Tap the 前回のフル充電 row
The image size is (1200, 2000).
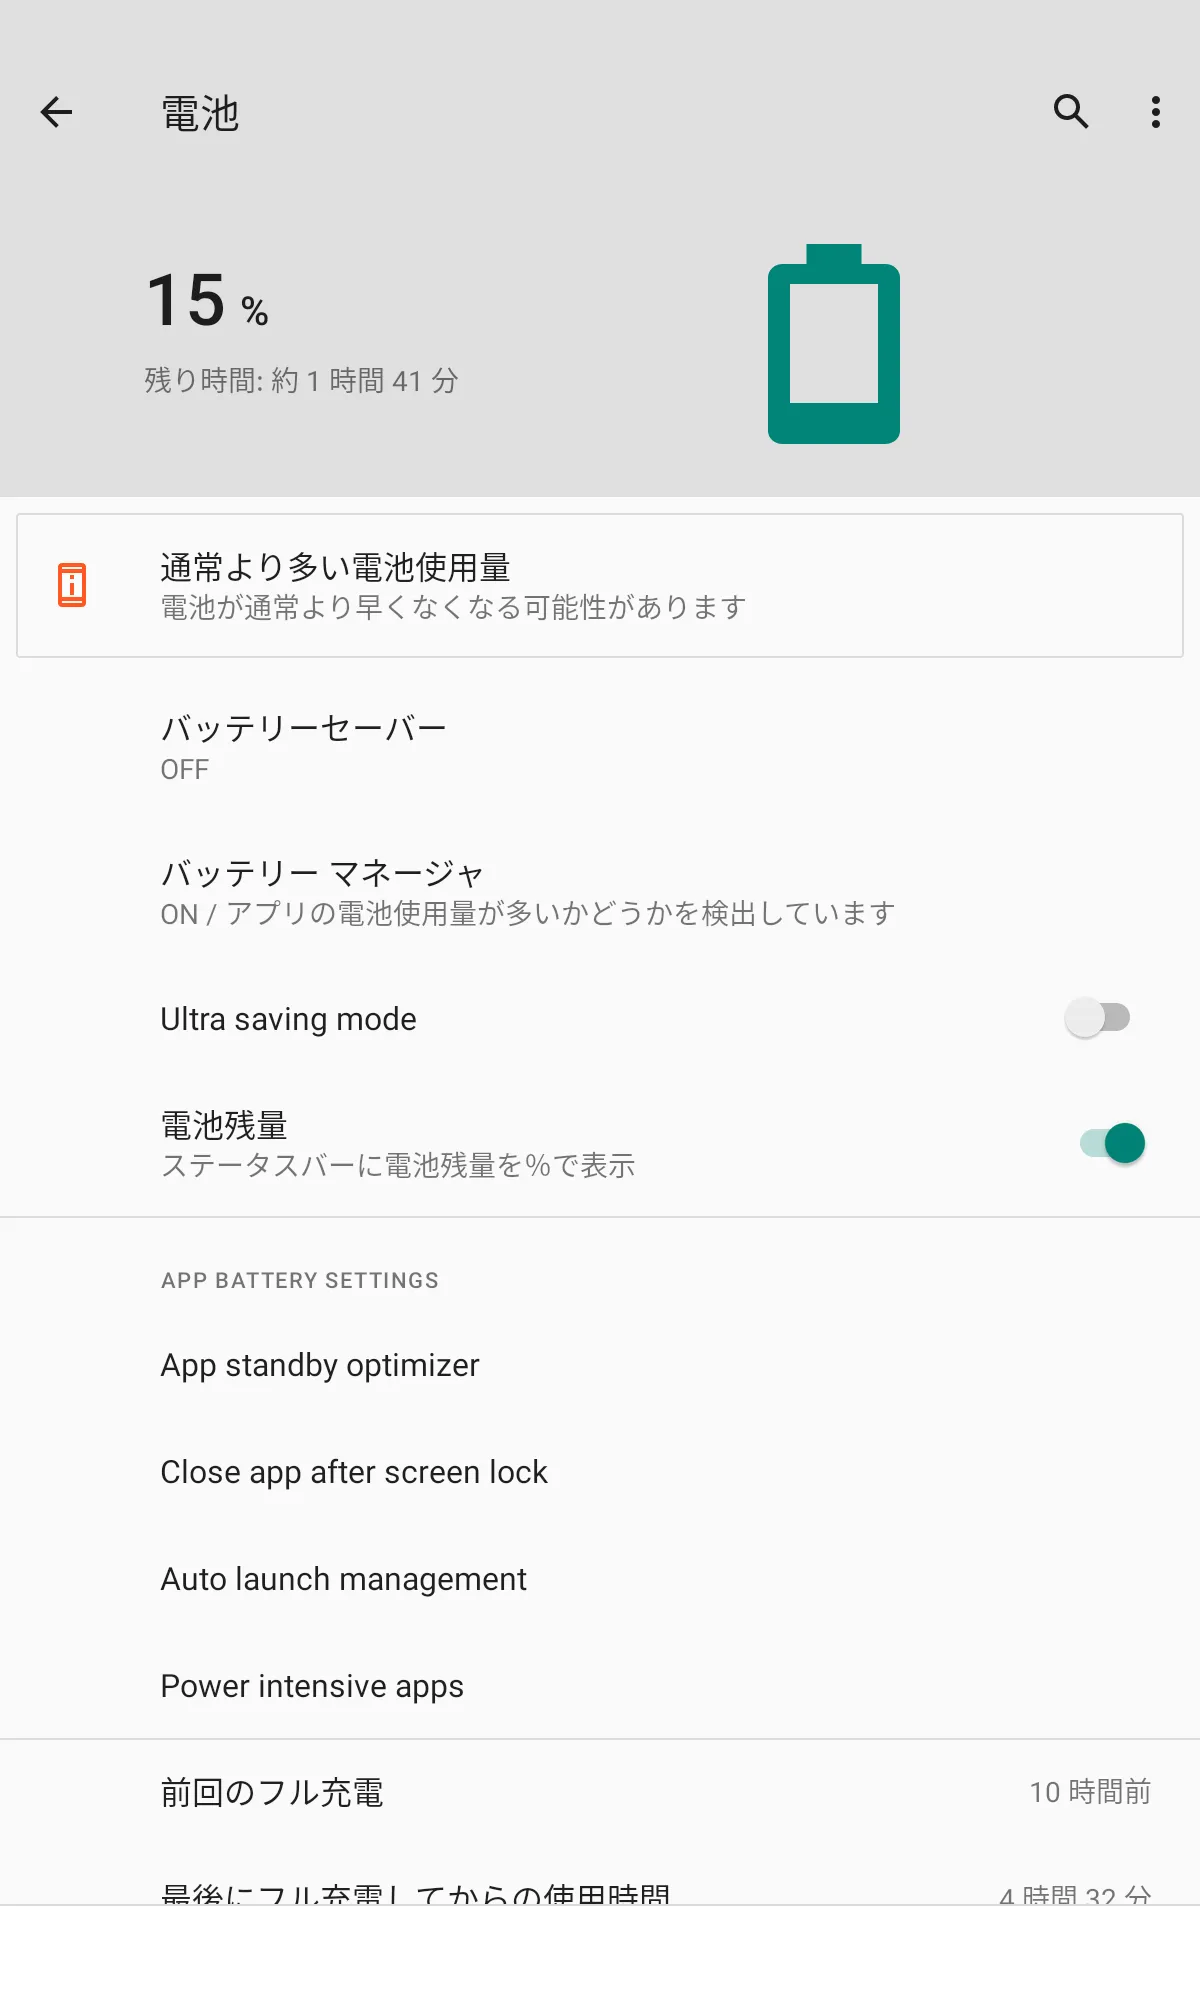tap(600, 1792)
